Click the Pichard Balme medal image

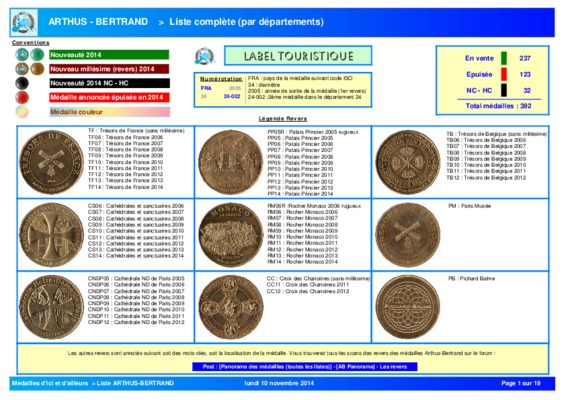(408, 307)
